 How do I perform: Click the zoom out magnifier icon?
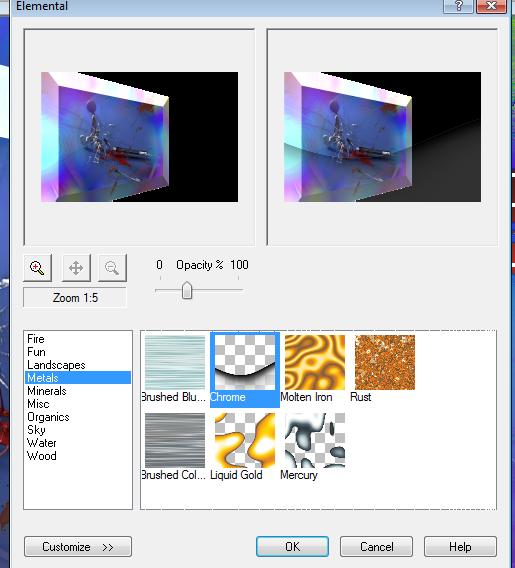tap(112, 268)
